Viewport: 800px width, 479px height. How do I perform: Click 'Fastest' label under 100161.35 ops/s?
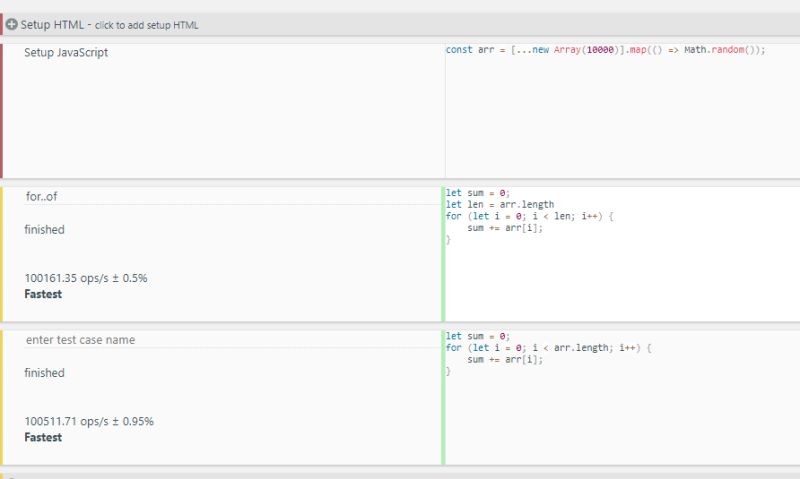tap(43, 294)
